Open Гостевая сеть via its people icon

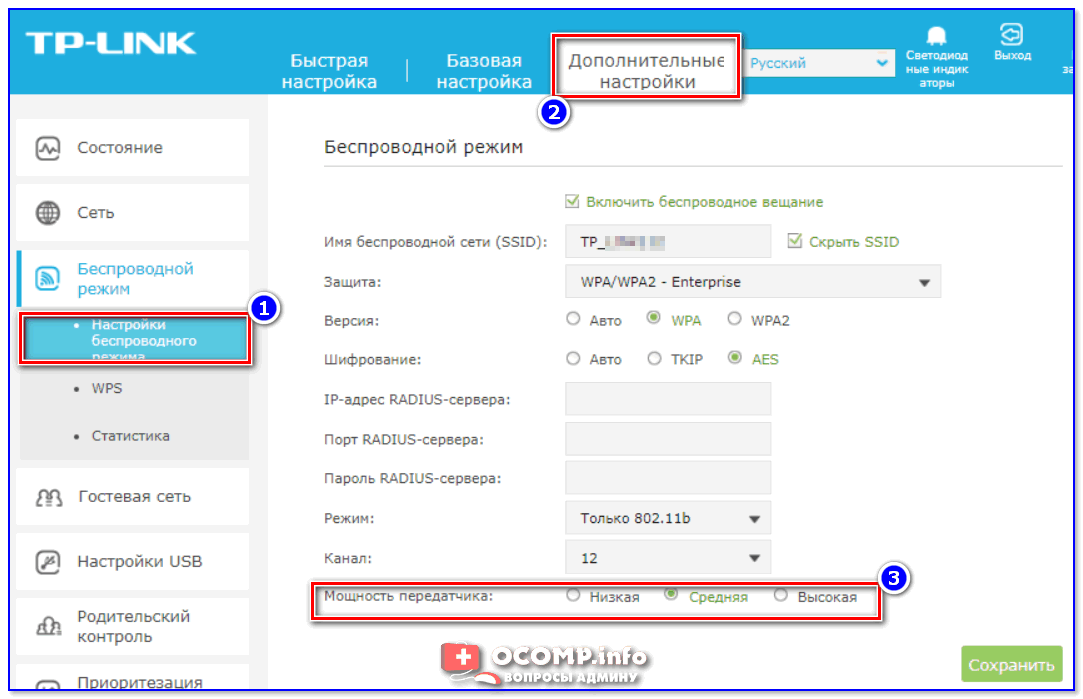(49, 497)
